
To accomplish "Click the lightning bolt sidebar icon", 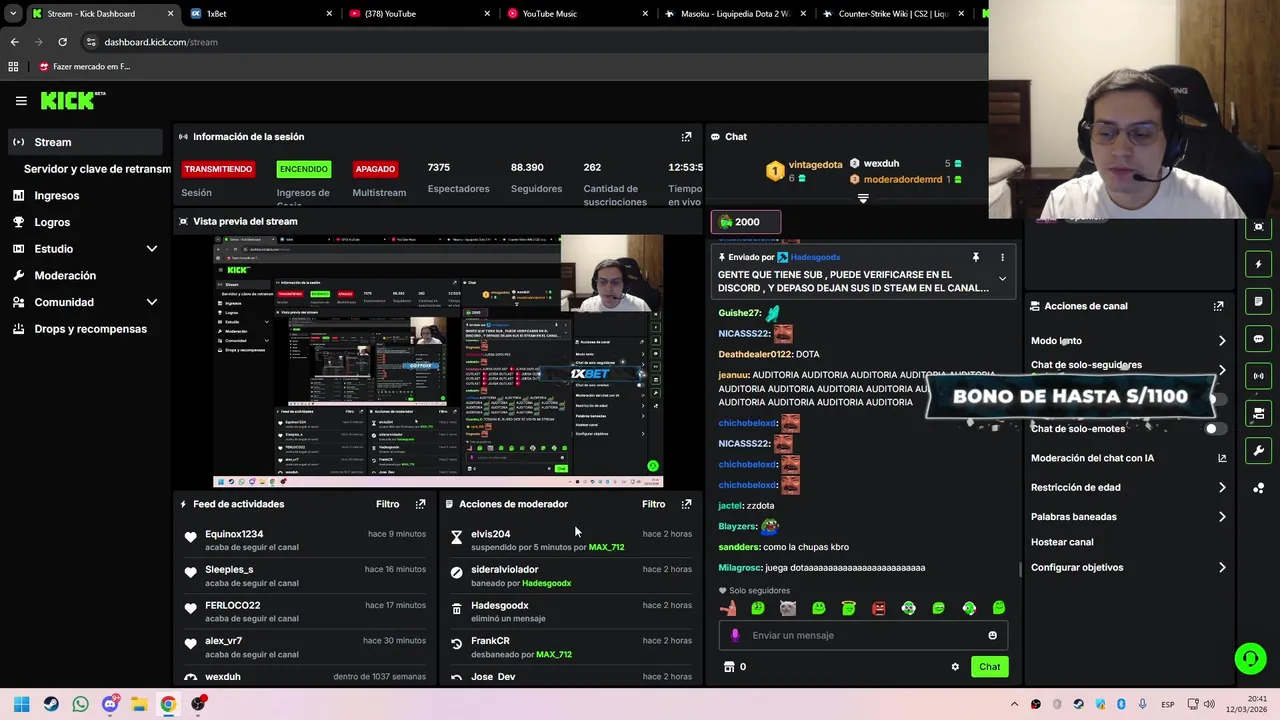I will 1258,264.
